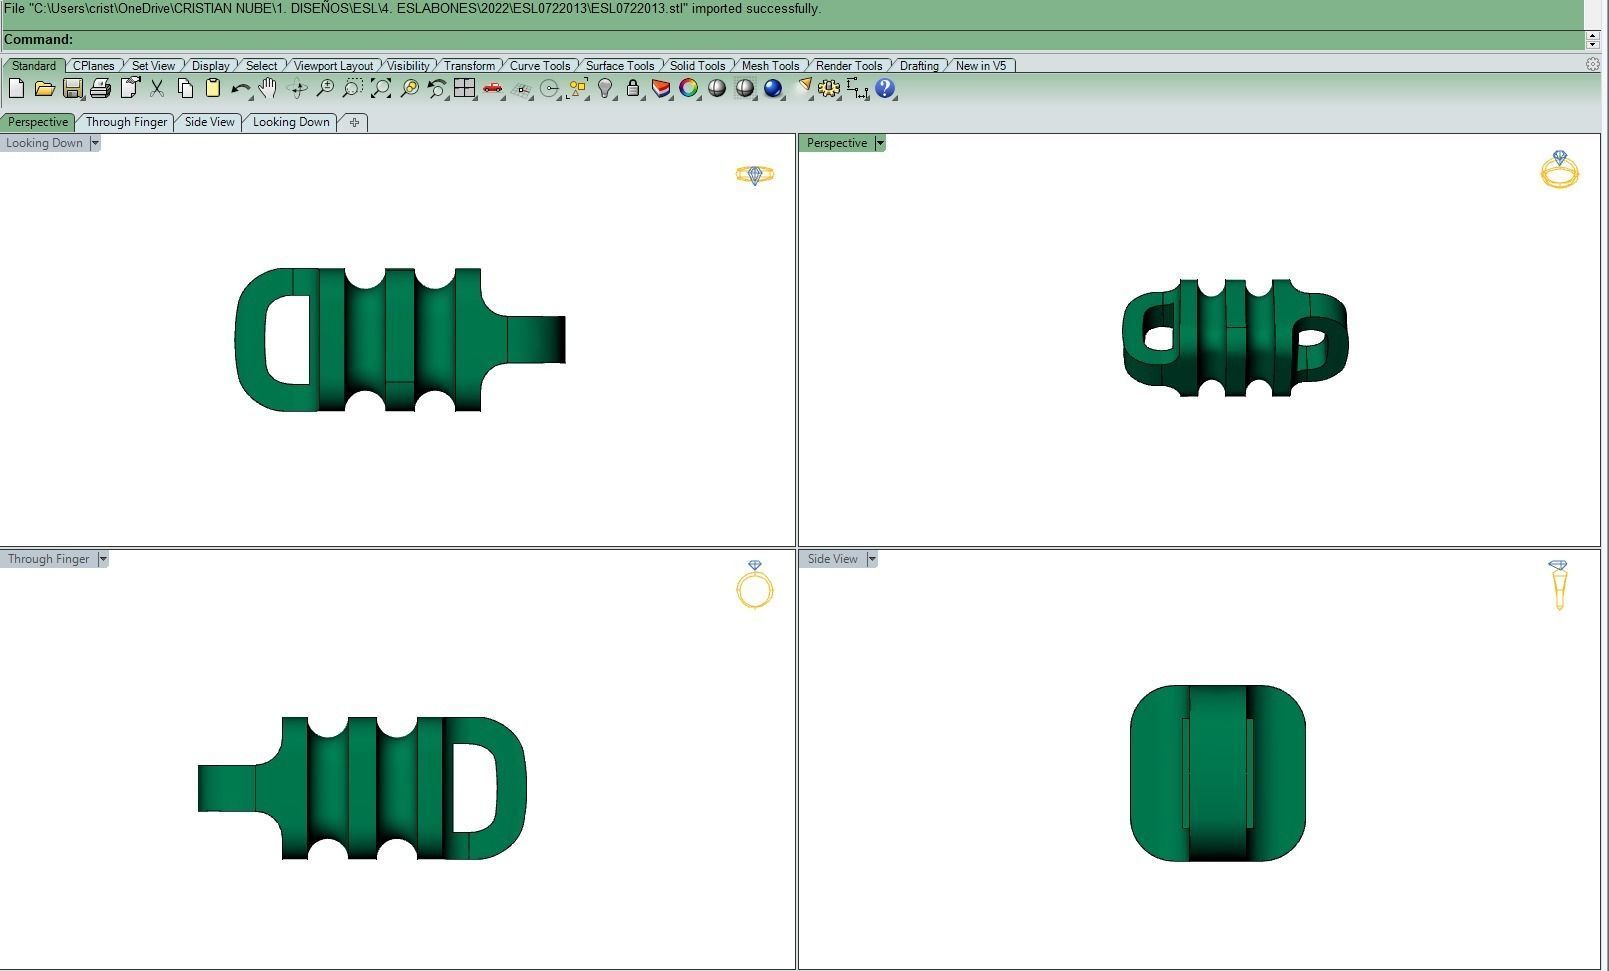
Task: Switch to Side View viewport tab
Action: point(210,122)
